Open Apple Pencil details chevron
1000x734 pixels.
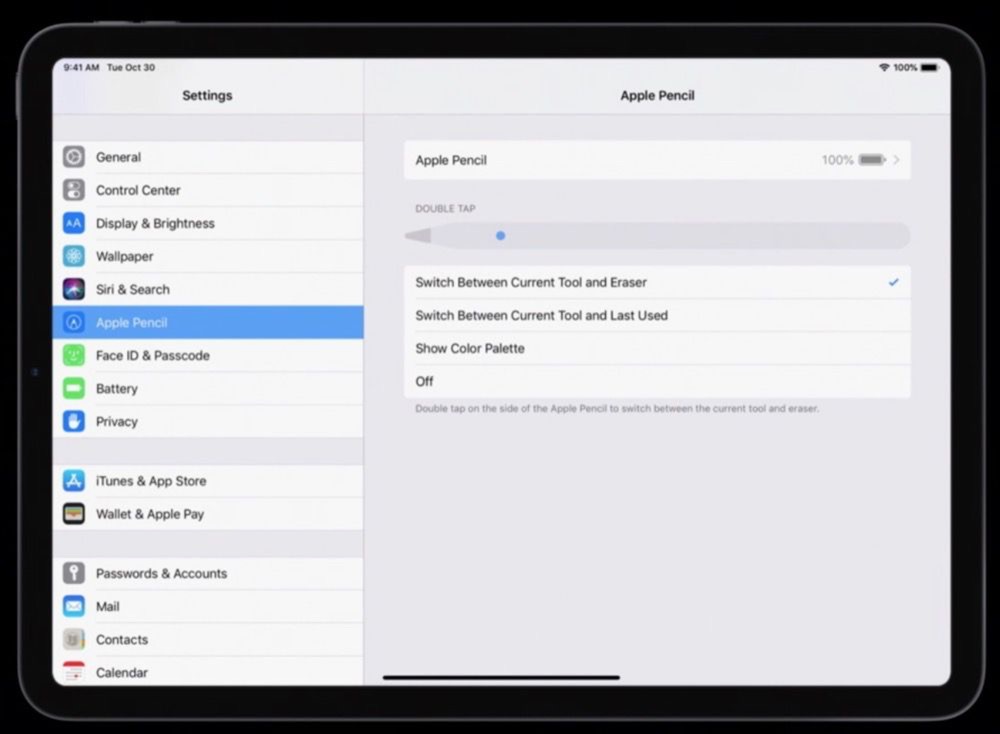tap(897, 160)
